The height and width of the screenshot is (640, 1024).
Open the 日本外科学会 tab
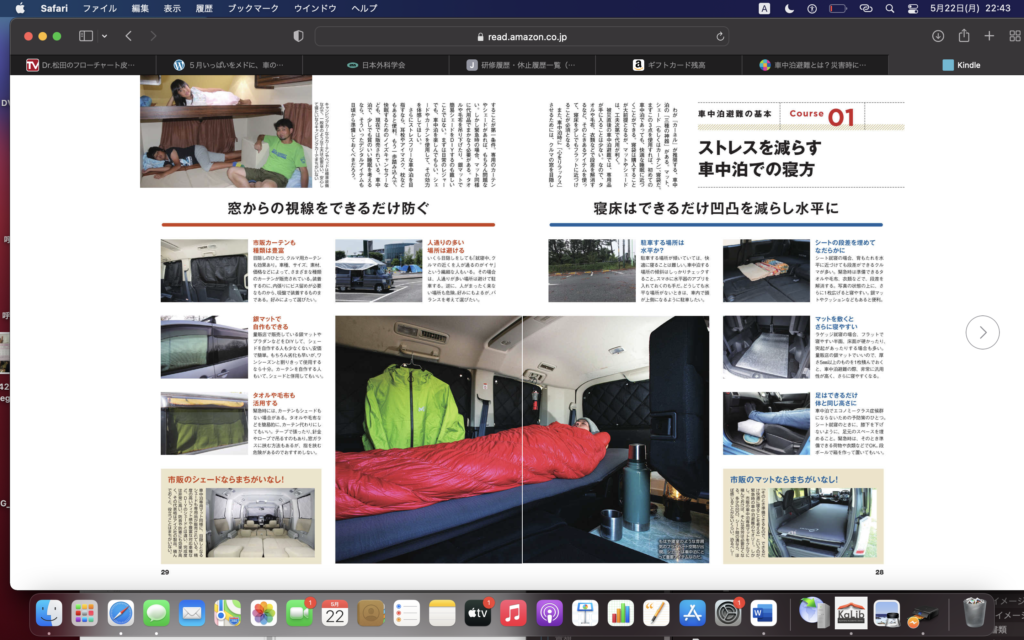[x=382, y=65]
